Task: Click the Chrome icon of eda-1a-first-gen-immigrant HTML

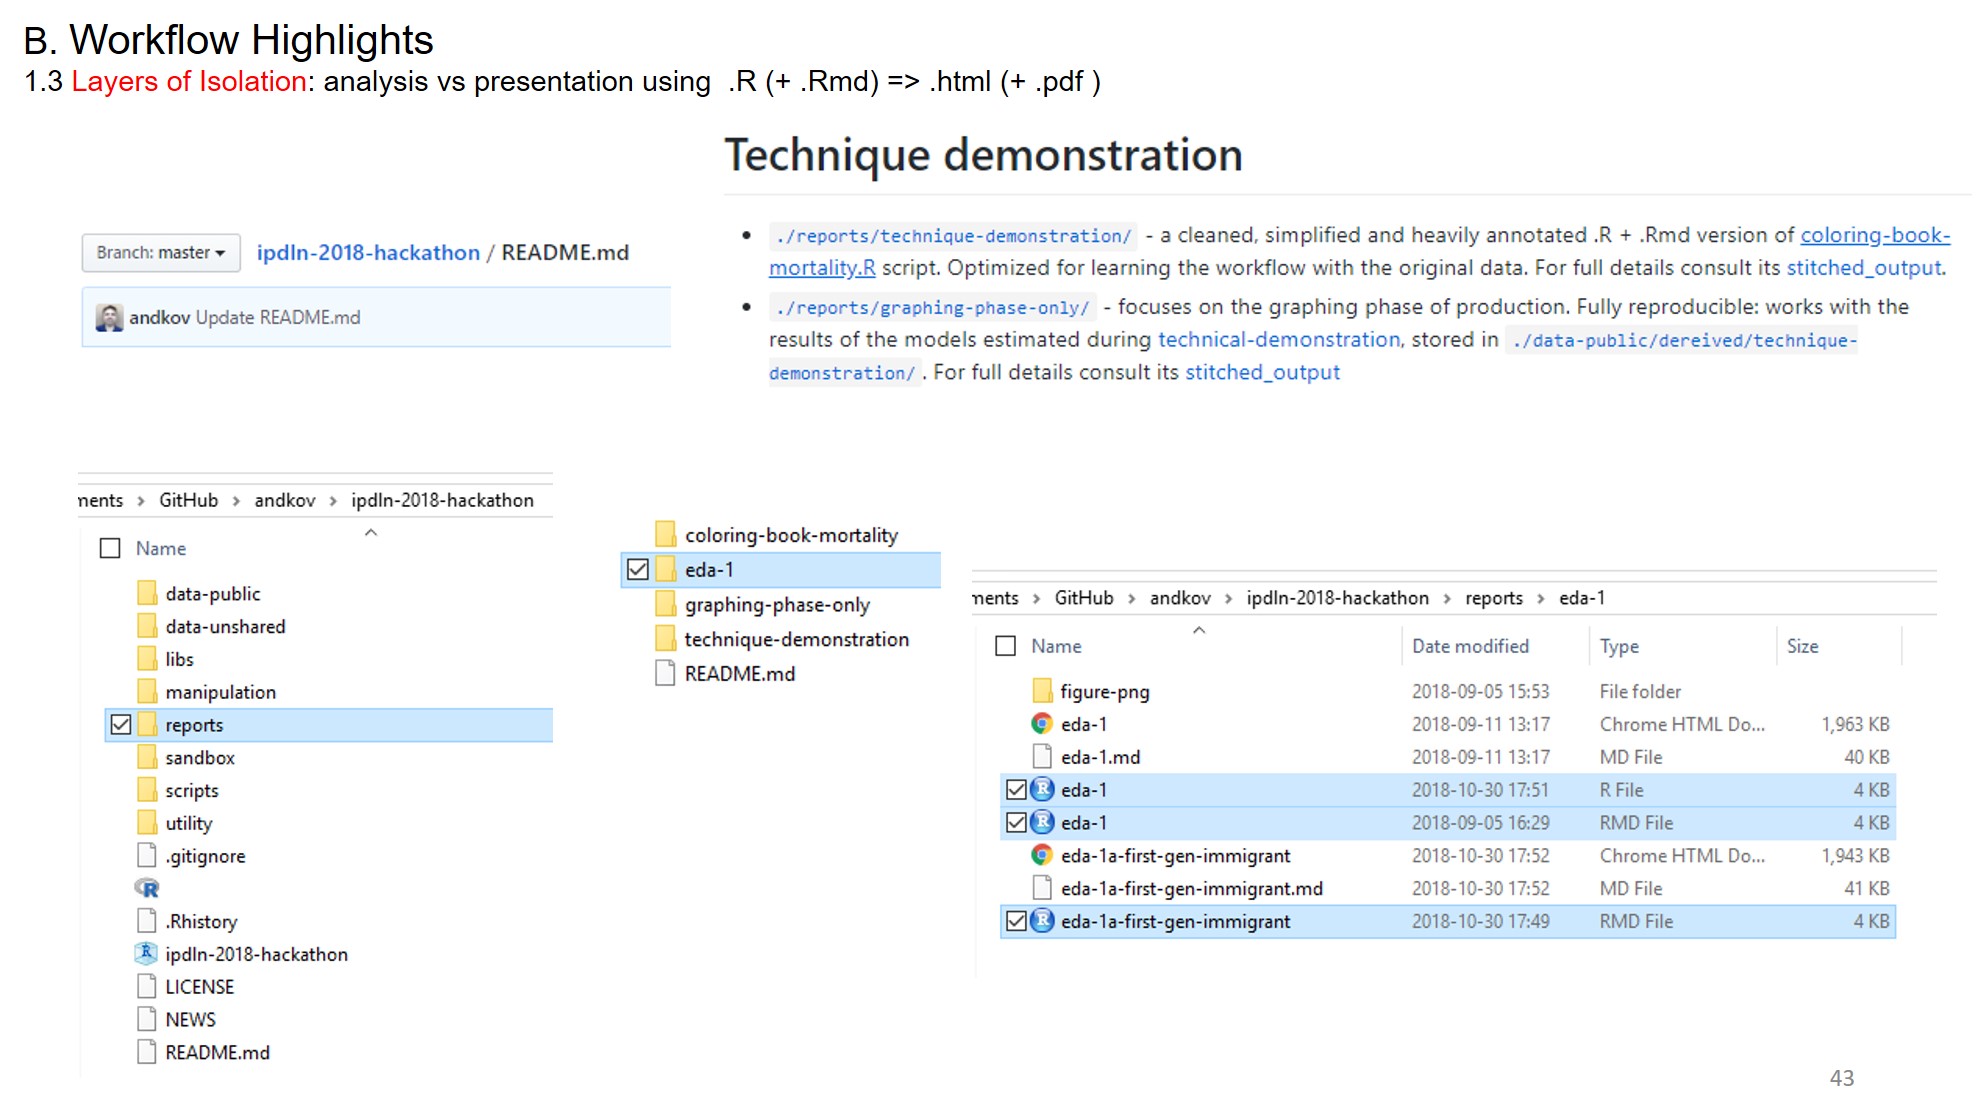Action: tap(1042, 855)
